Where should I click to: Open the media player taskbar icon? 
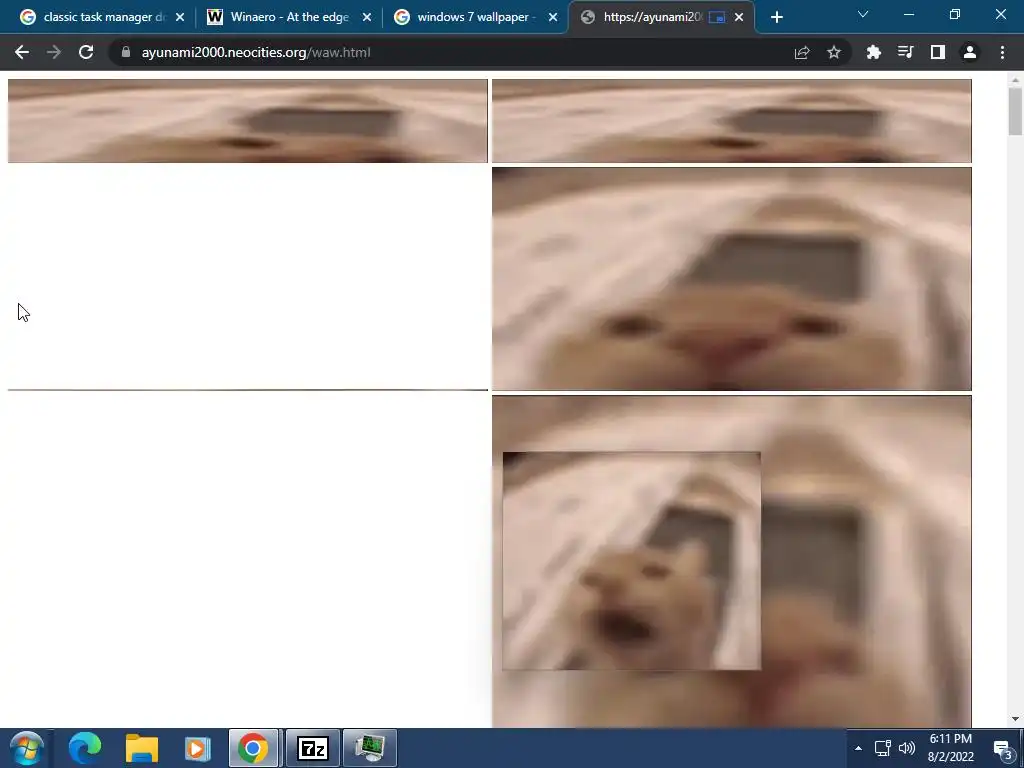197,748
